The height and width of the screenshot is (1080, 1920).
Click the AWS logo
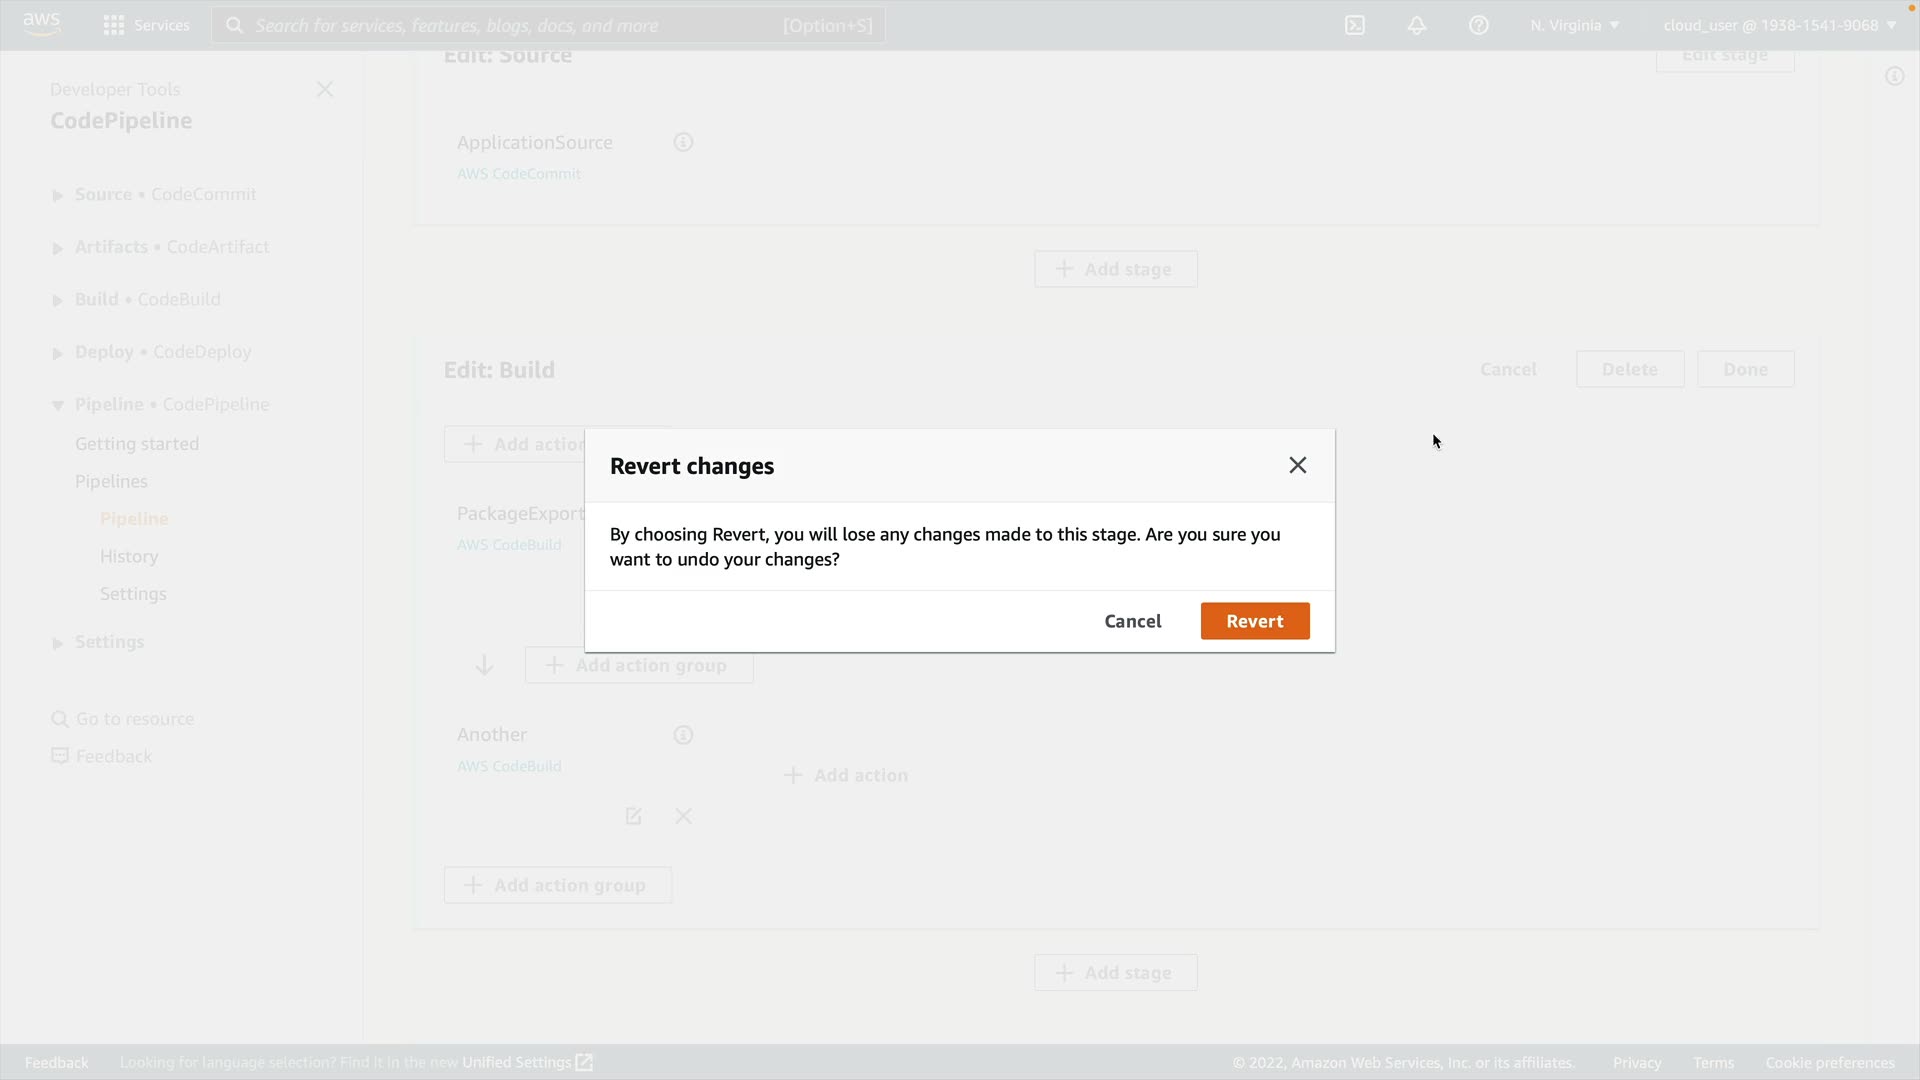(x=41, y=24)
